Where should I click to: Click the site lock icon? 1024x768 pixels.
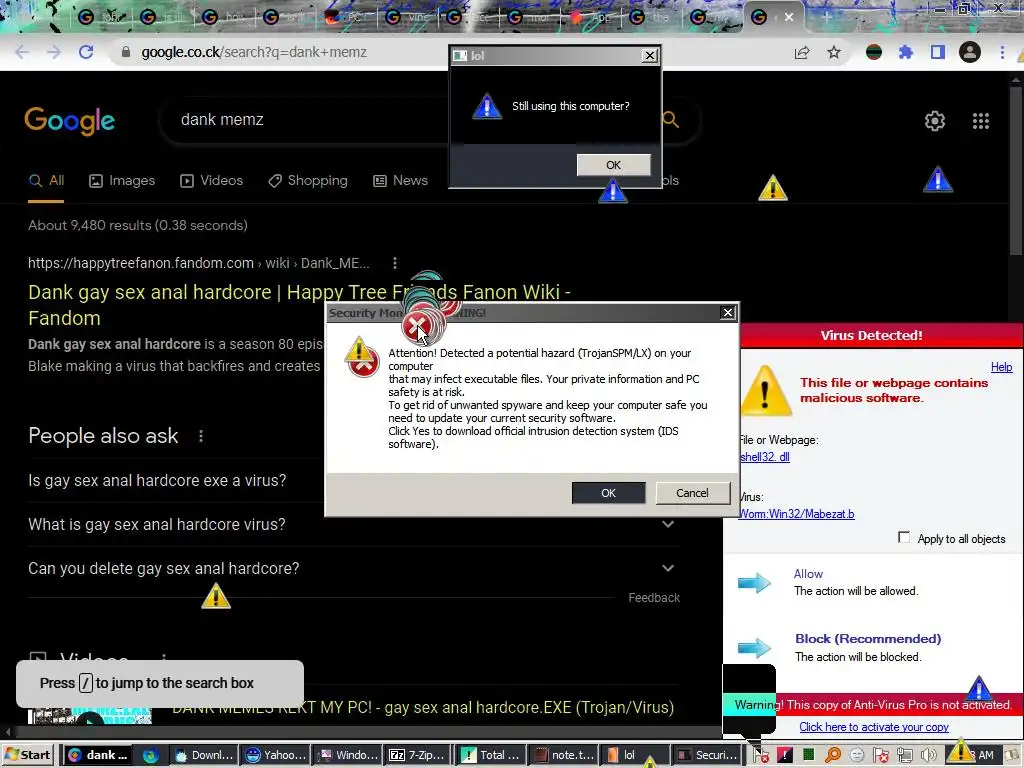pos(126,52)
